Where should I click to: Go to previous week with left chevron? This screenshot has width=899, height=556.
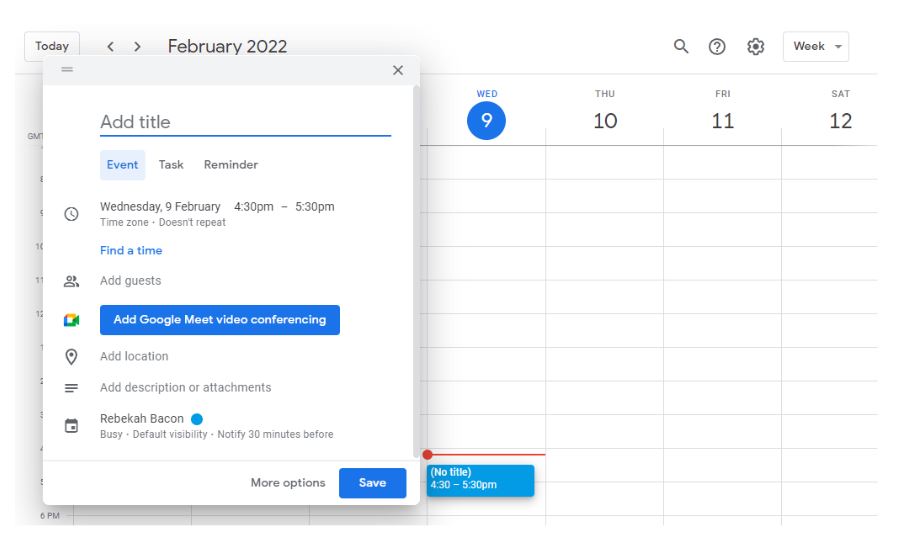110,46
